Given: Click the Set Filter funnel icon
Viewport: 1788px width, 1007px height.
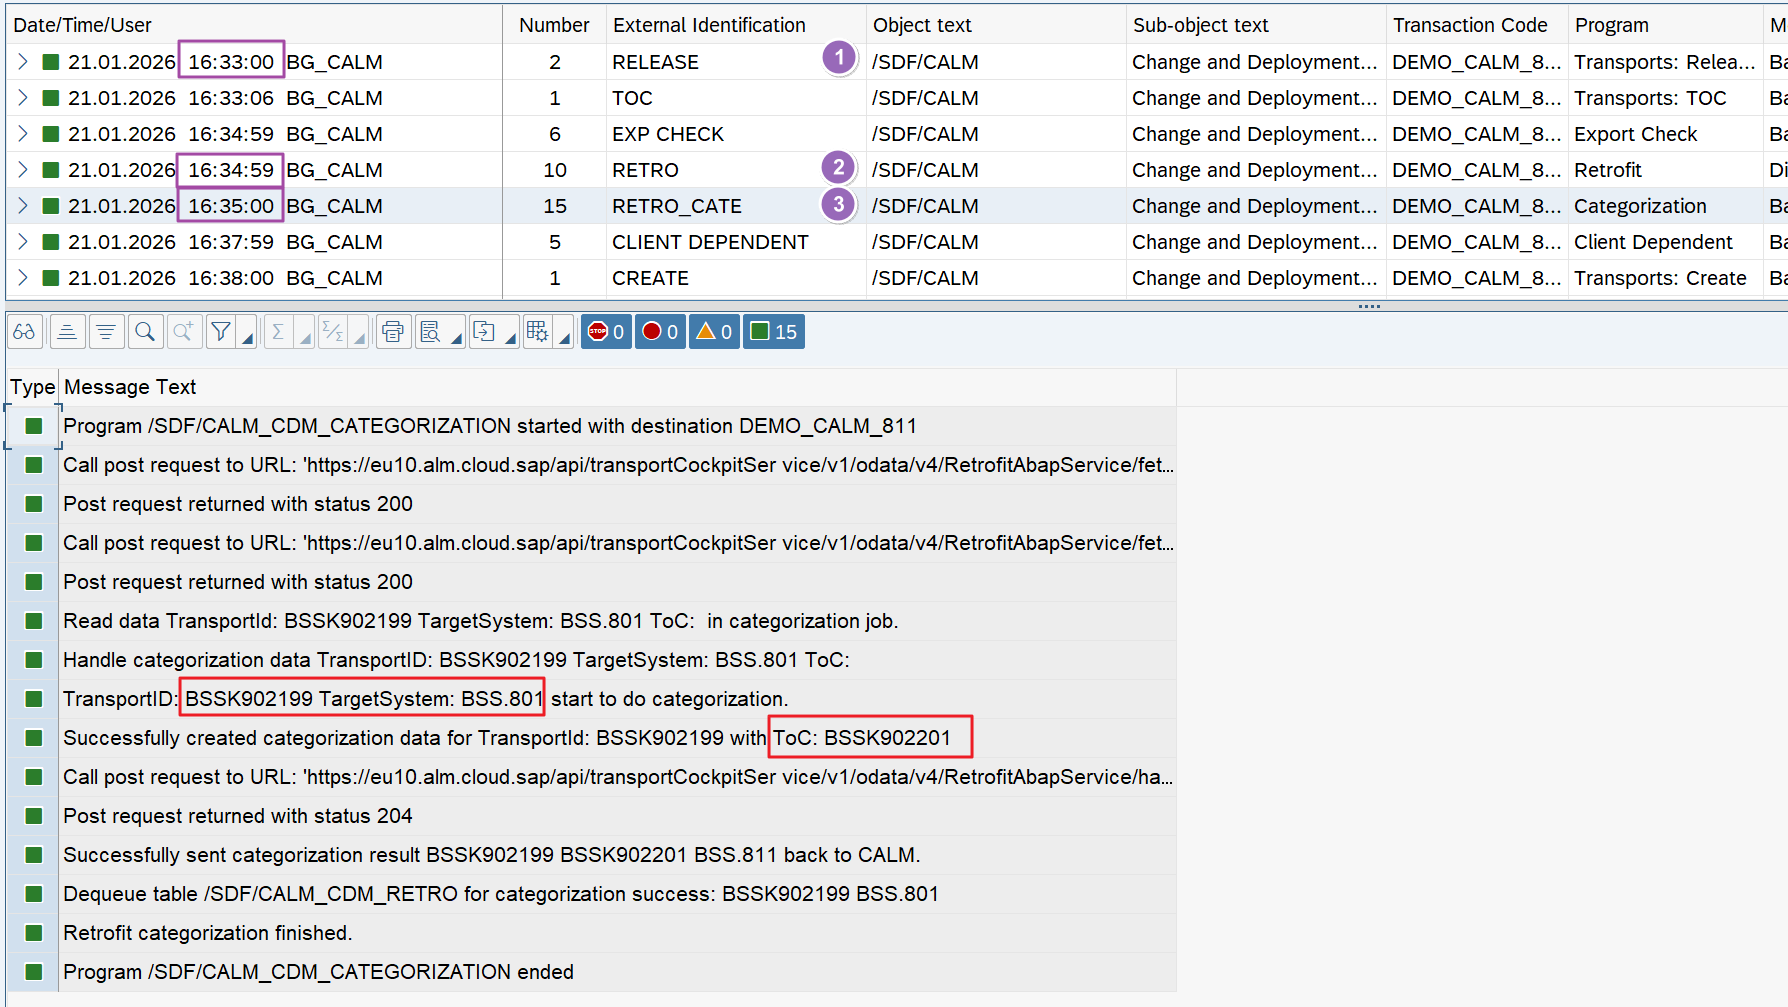Looking at the screenshot, I should click(221, 332).
